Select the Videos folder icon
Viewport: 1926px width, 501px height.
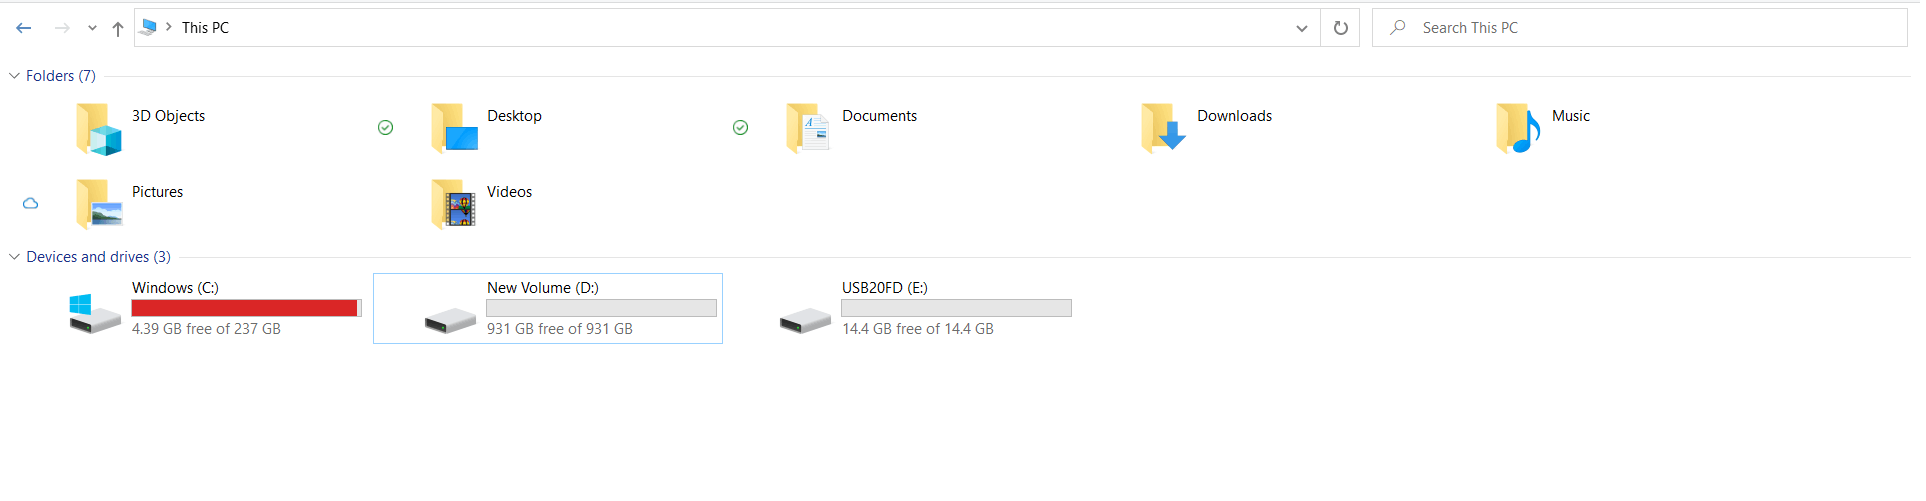pos(454,204)
